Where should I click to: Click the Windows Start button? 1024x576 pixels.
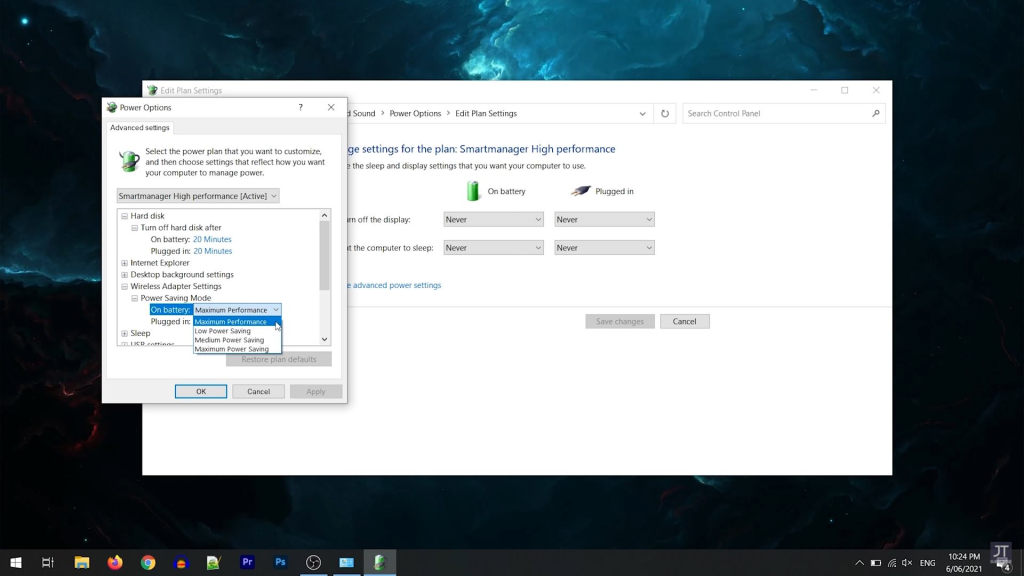16,563
